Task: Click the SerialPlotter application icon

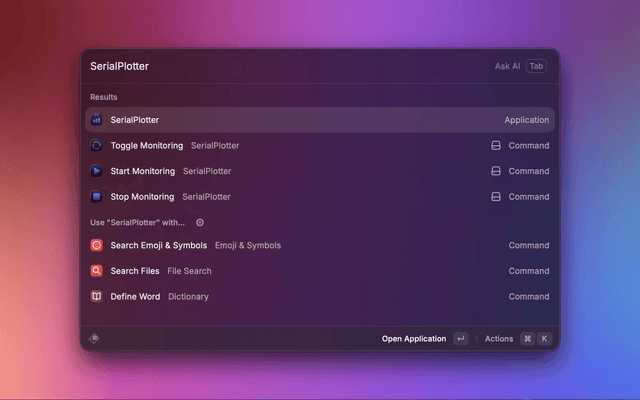Action: pyautogui.click(x=97, y=120)
